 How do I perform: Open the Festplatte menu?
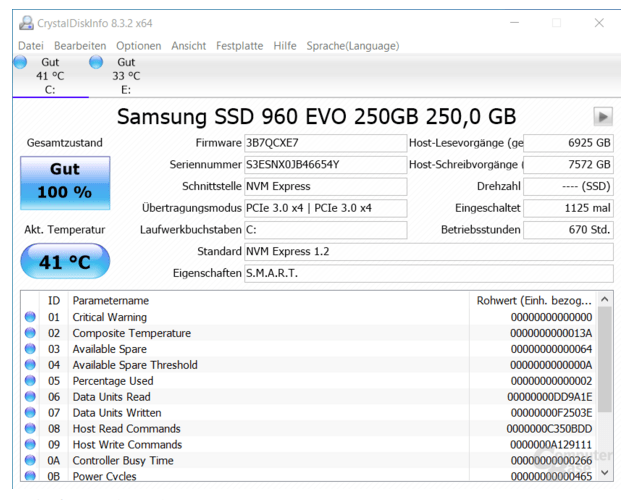239,46
